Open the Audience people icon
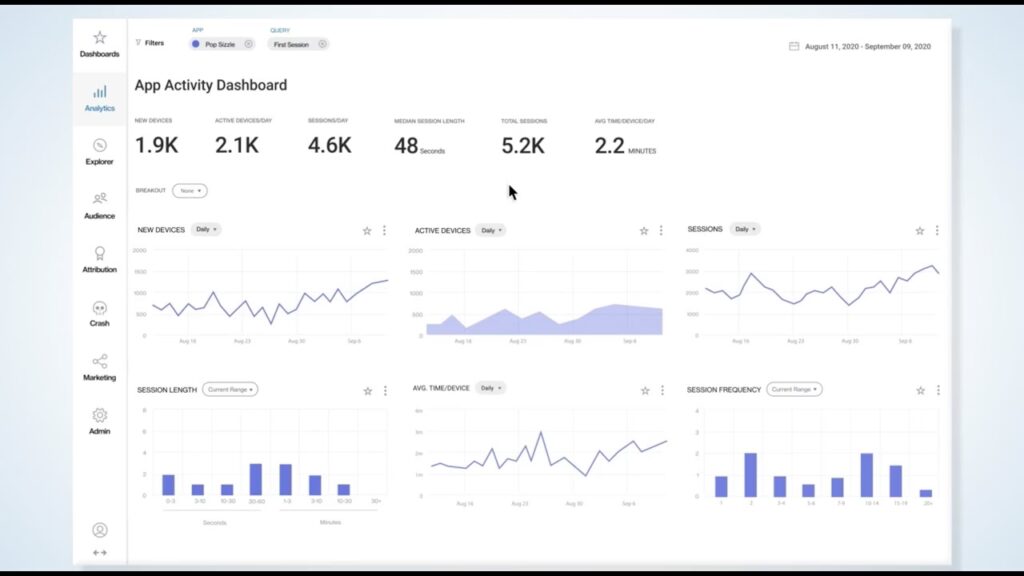 tap(99, 200)
